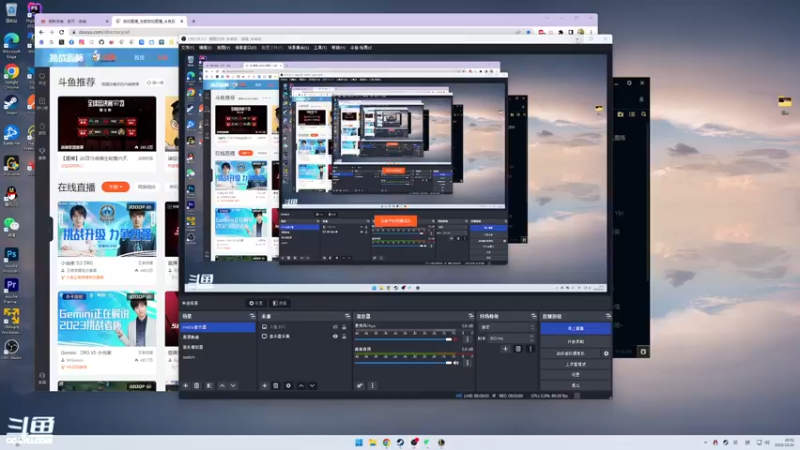Expand the orange category dropdown on Douyu
800x450 pixels.
click(115, 187)
